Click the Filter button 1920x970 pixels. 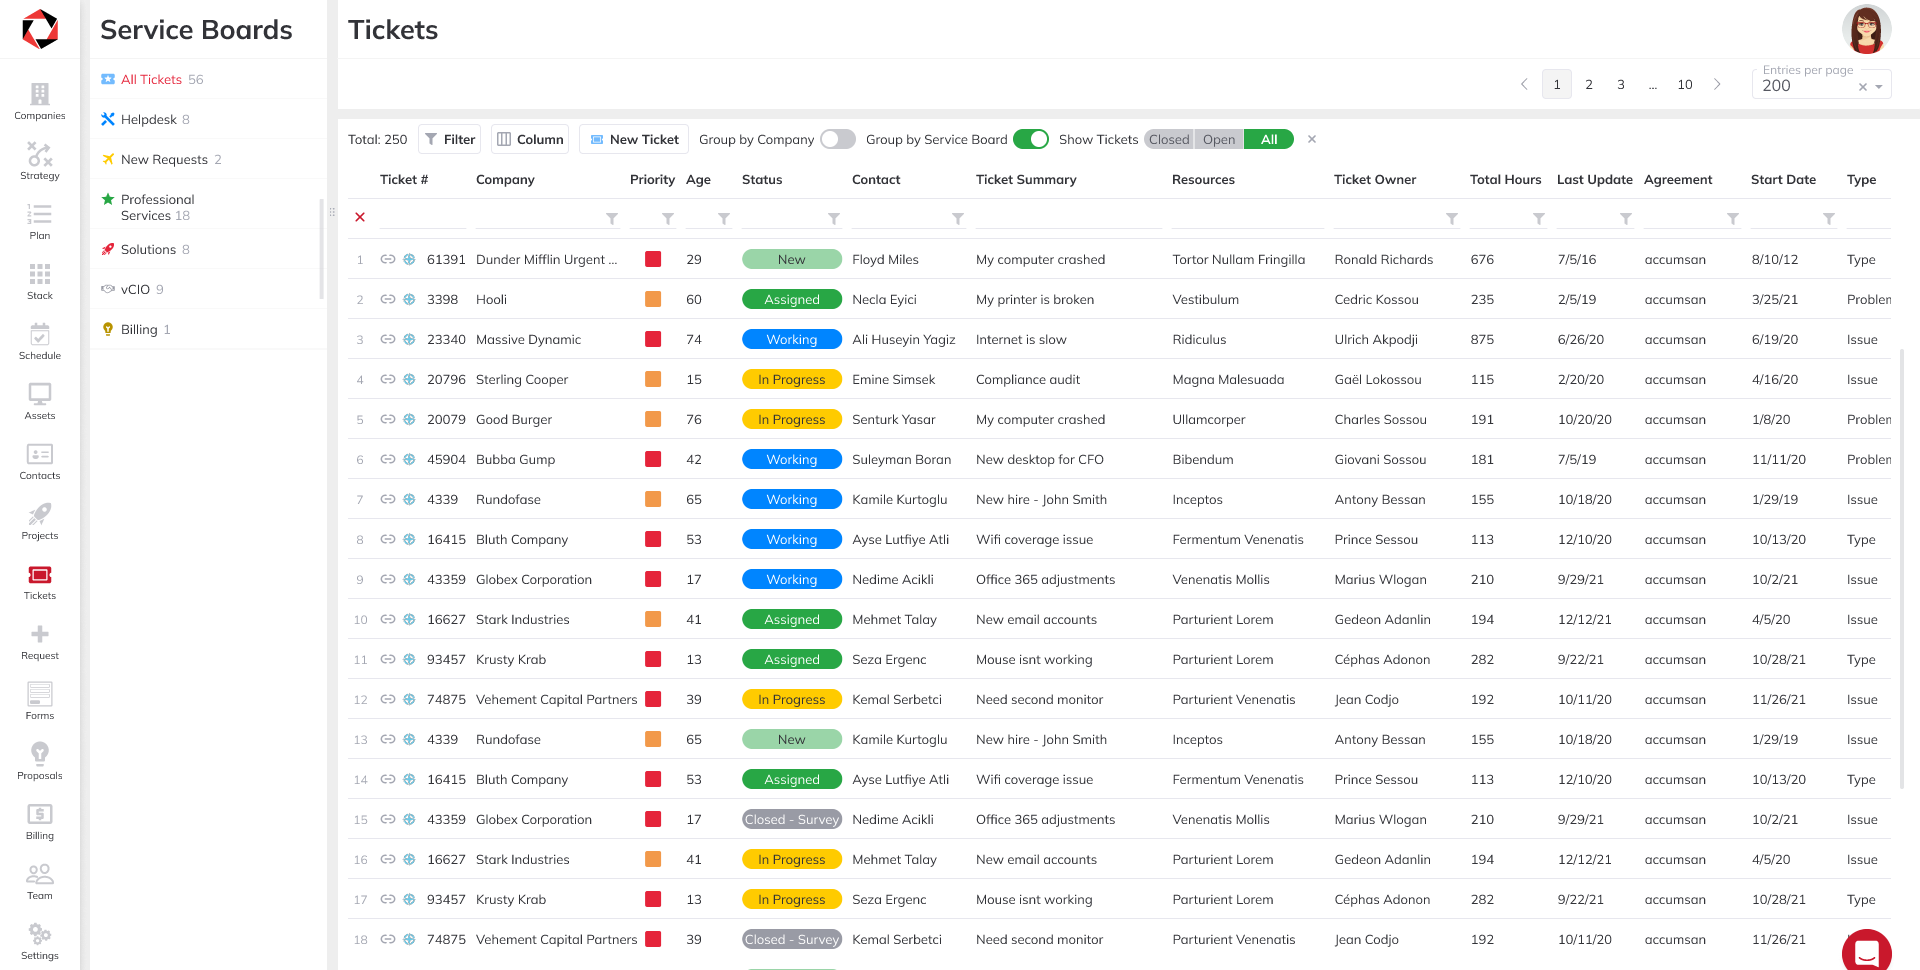pos(449,139)
